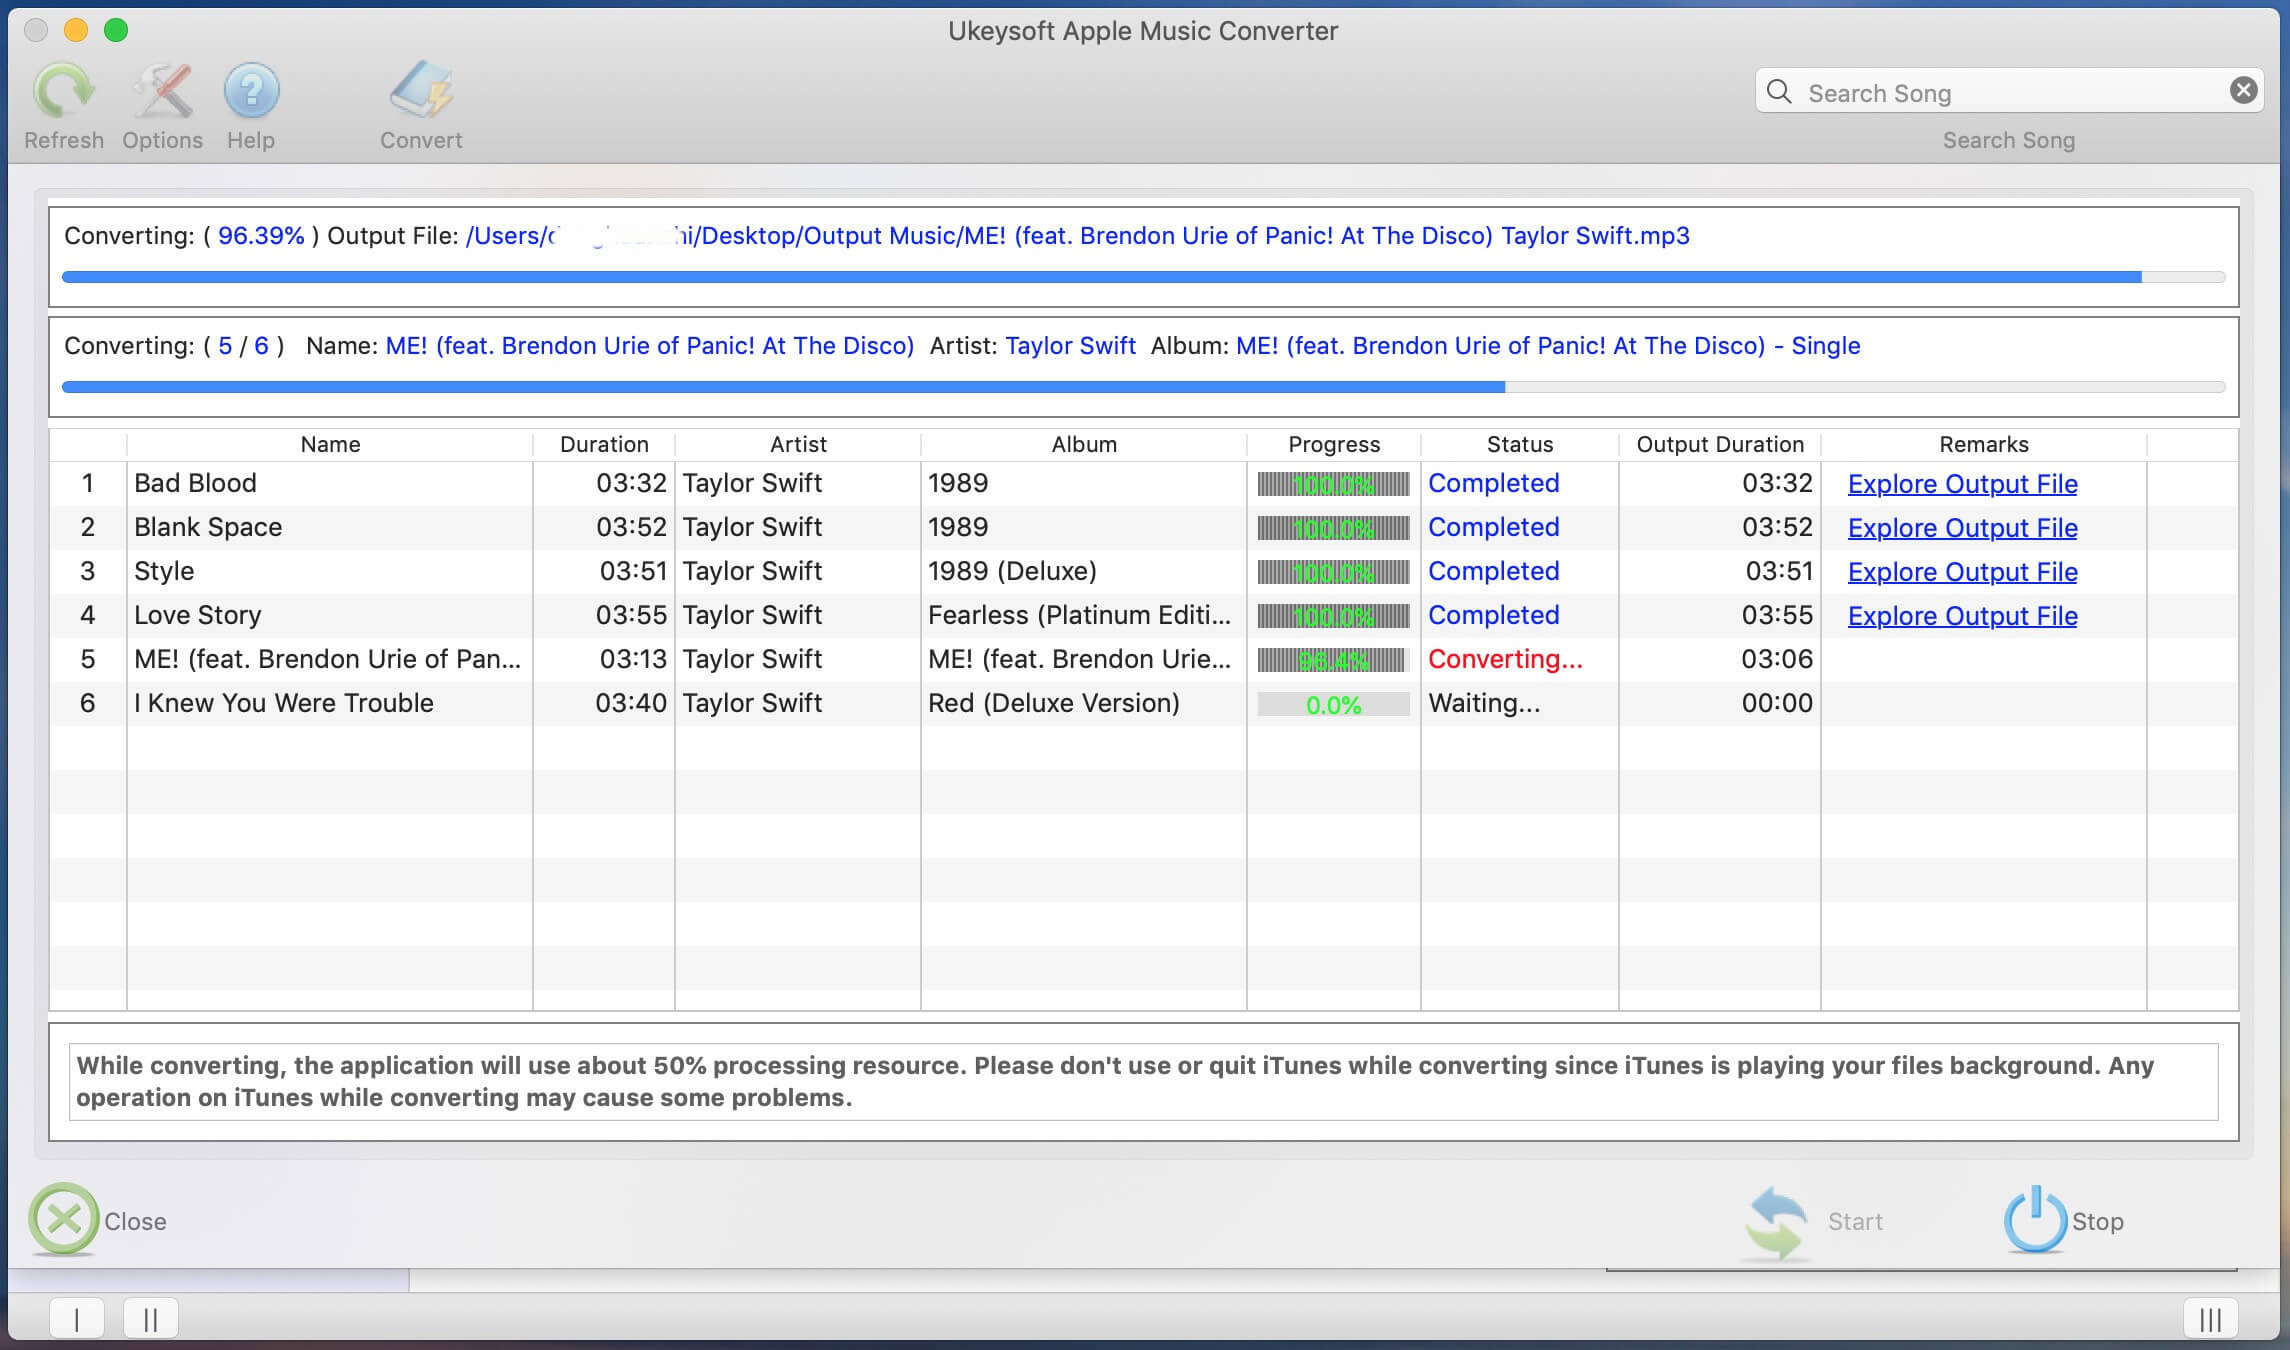
Task: Explore output file for Bad Blood
Action: click(x=1962, y=482)
